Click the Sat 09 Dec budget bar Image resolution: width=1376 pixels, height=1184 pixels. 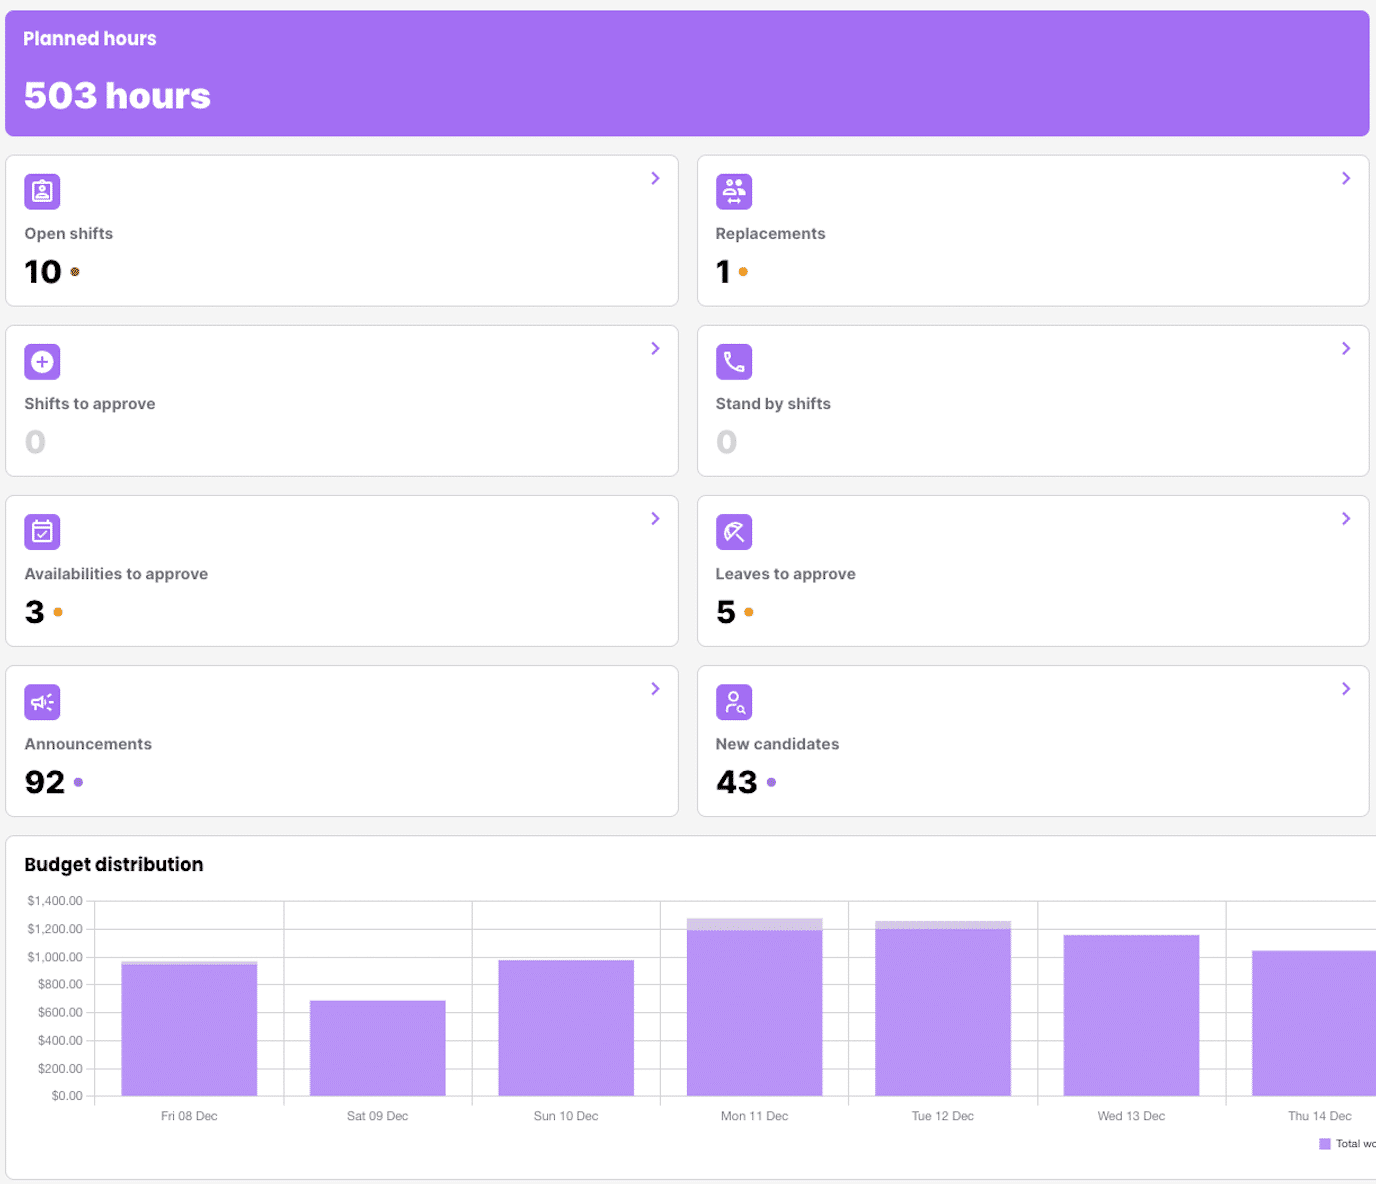pyautogui.click(x=377, y=1047)
